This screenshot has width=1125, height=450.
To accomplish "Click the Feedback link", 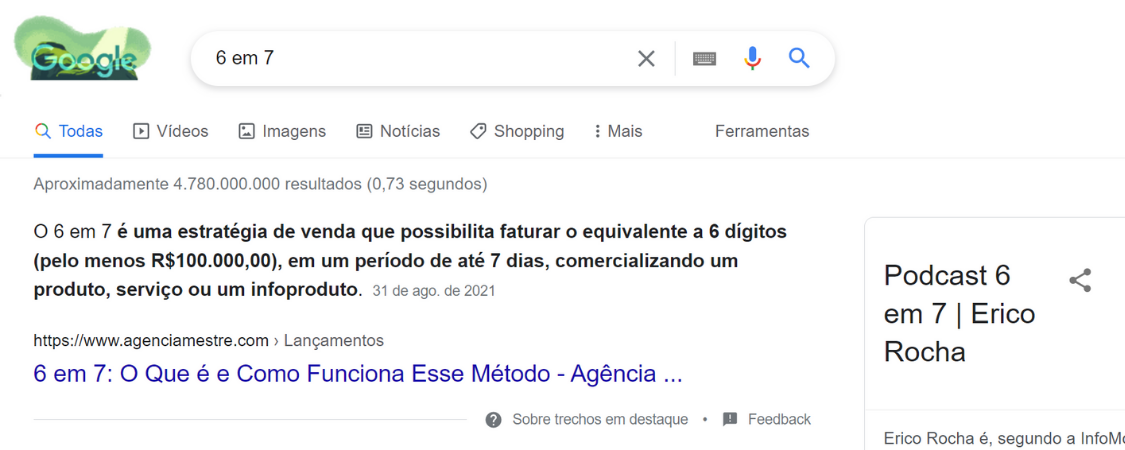I will tap(779, 420).
